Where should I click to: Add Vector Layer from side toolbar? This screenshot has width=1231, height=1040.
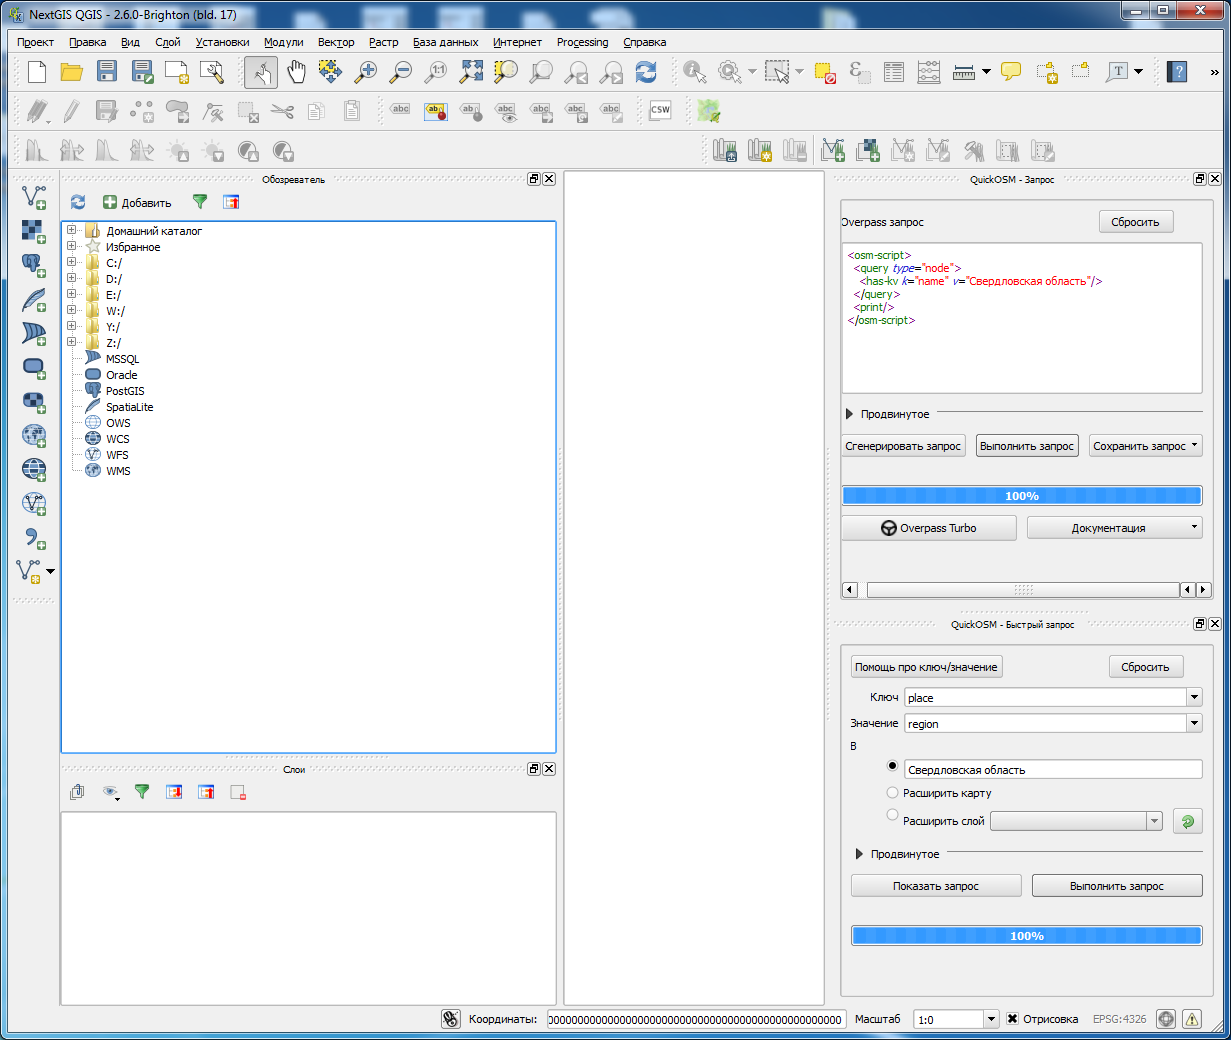34,196
